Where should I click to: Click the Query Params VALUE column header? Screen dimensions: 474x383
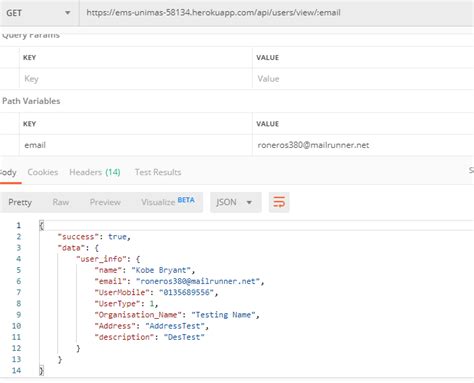(x=268, y=58)
